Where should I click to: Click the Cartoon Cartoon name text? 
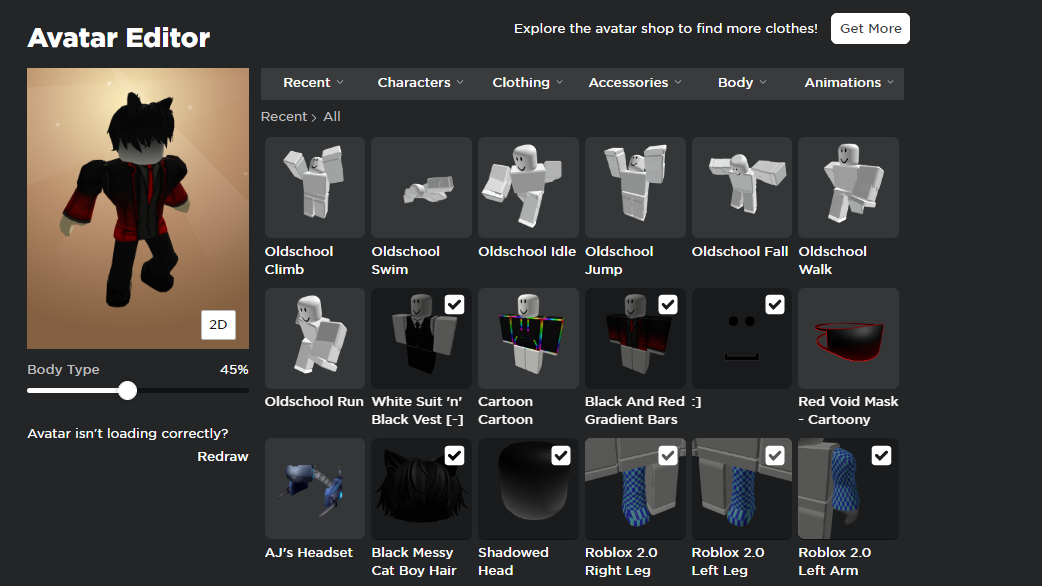[506, 411]
